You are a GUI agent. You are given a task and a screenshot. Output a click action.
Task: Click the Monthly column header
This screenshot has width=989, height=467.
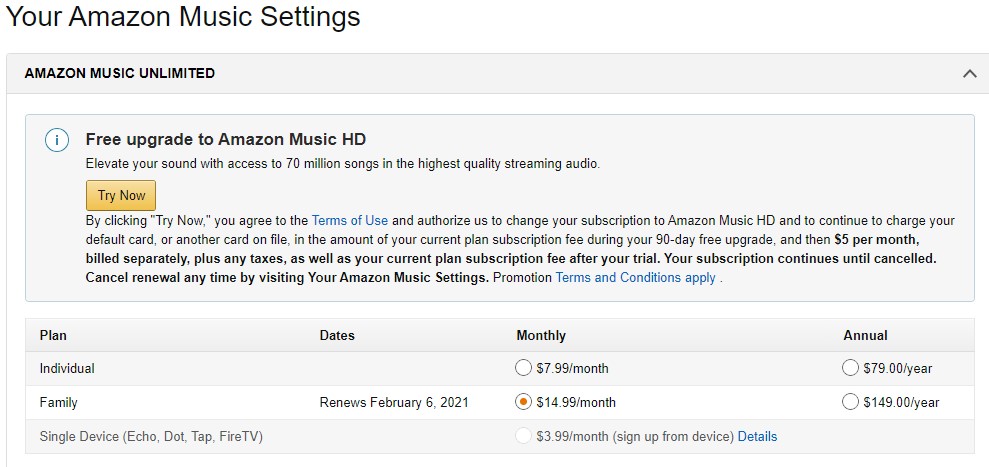point(541,335)
